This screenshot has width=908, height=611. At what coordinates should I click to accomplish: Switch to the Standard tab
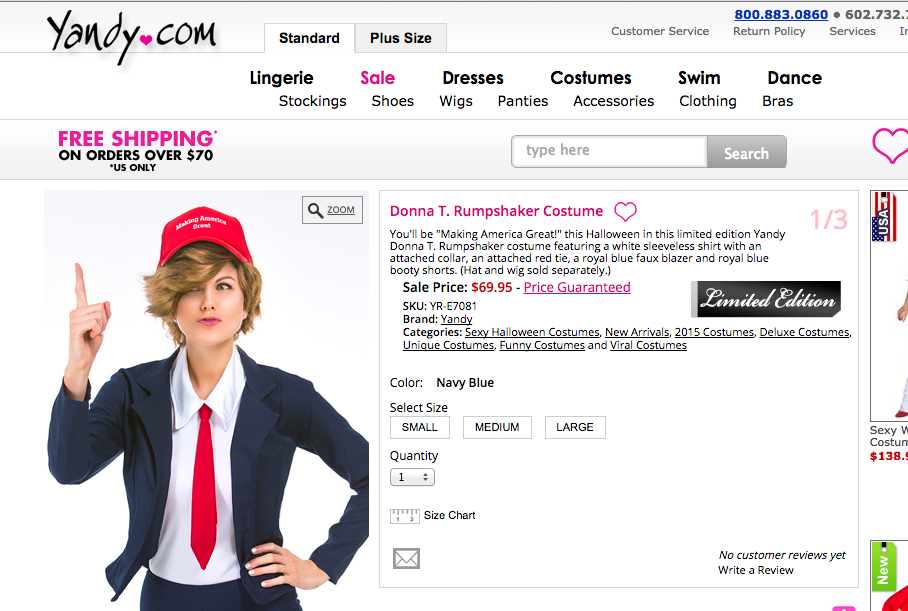click(309, 38)
